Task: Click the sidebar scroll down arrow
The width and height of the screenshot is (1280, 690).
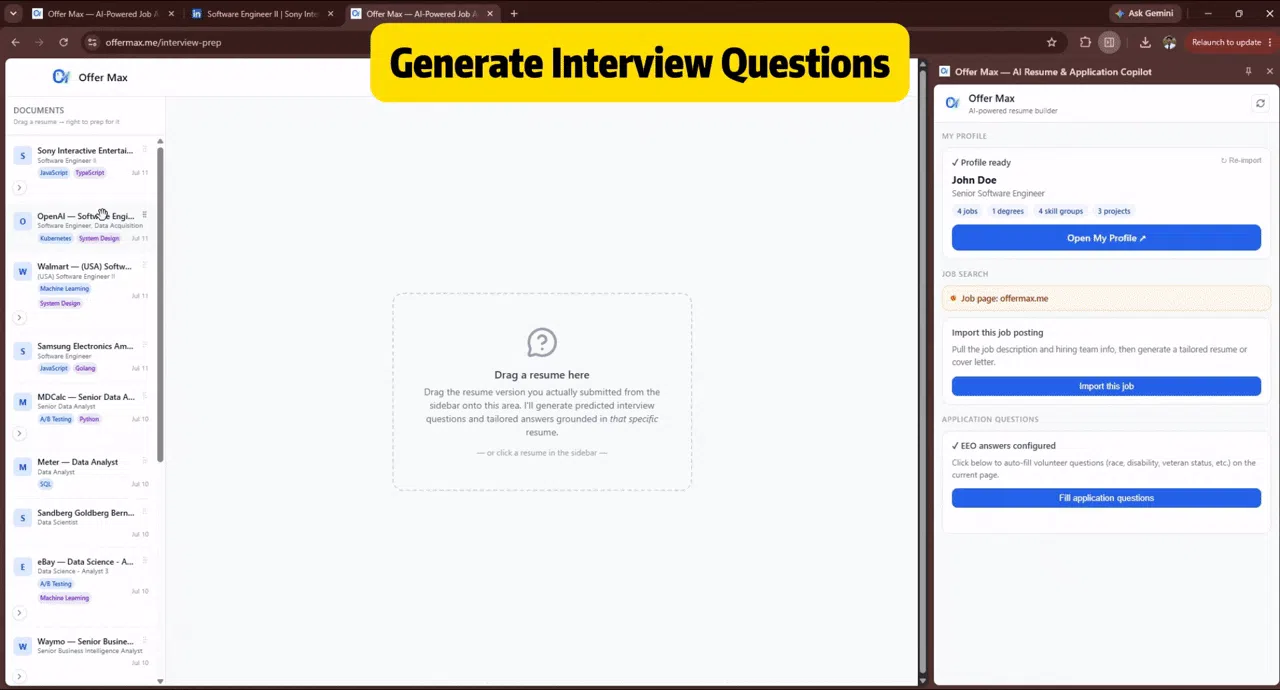Action: pyautogui.click(x=160, y=681)
